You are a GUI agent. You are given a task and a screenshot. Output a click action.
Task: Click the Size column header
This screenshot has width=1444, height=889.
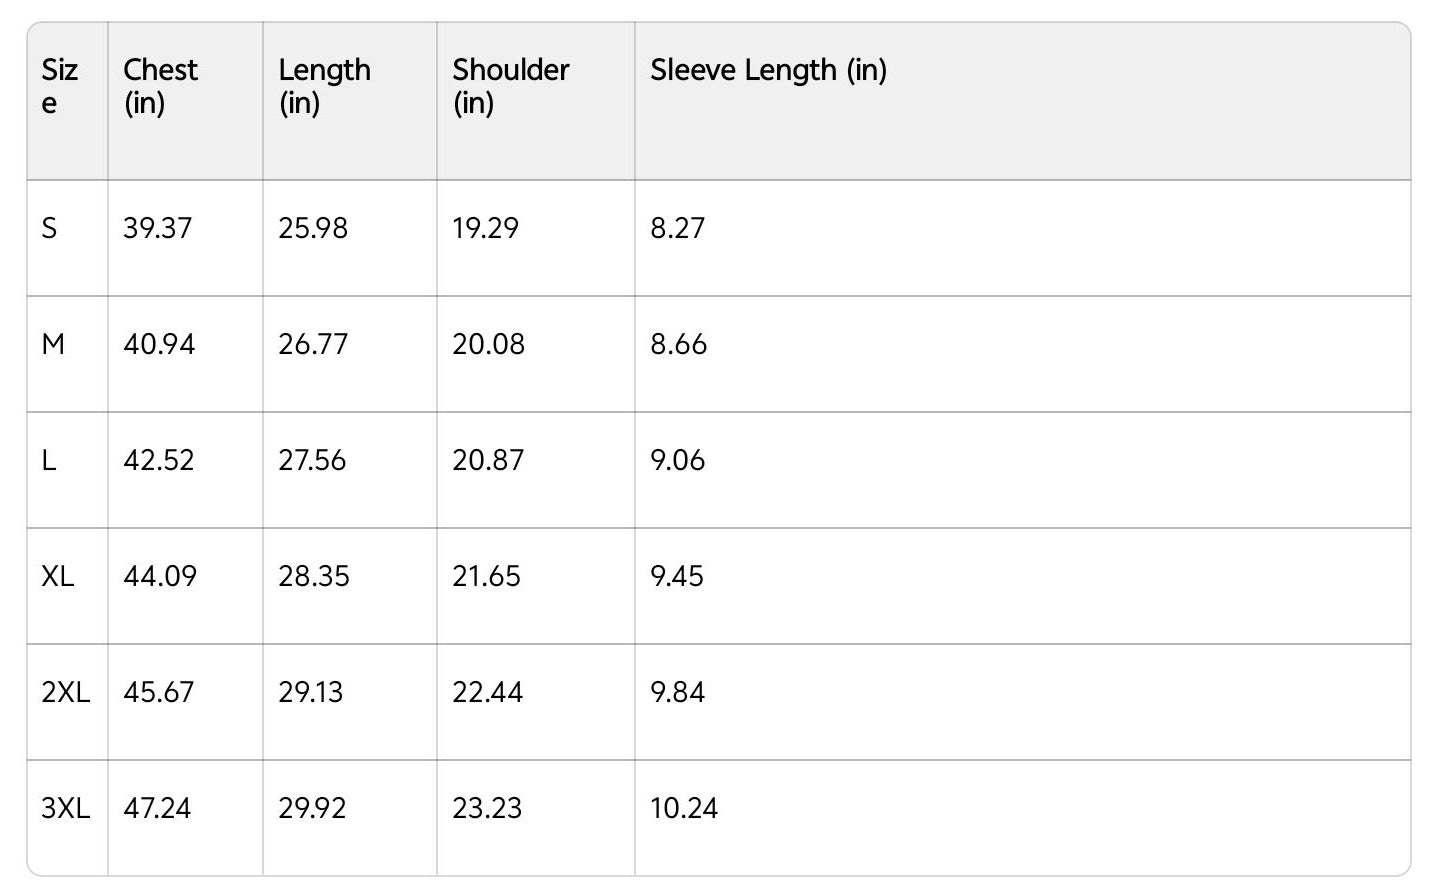pyautogui.click(x=59, y=86)
